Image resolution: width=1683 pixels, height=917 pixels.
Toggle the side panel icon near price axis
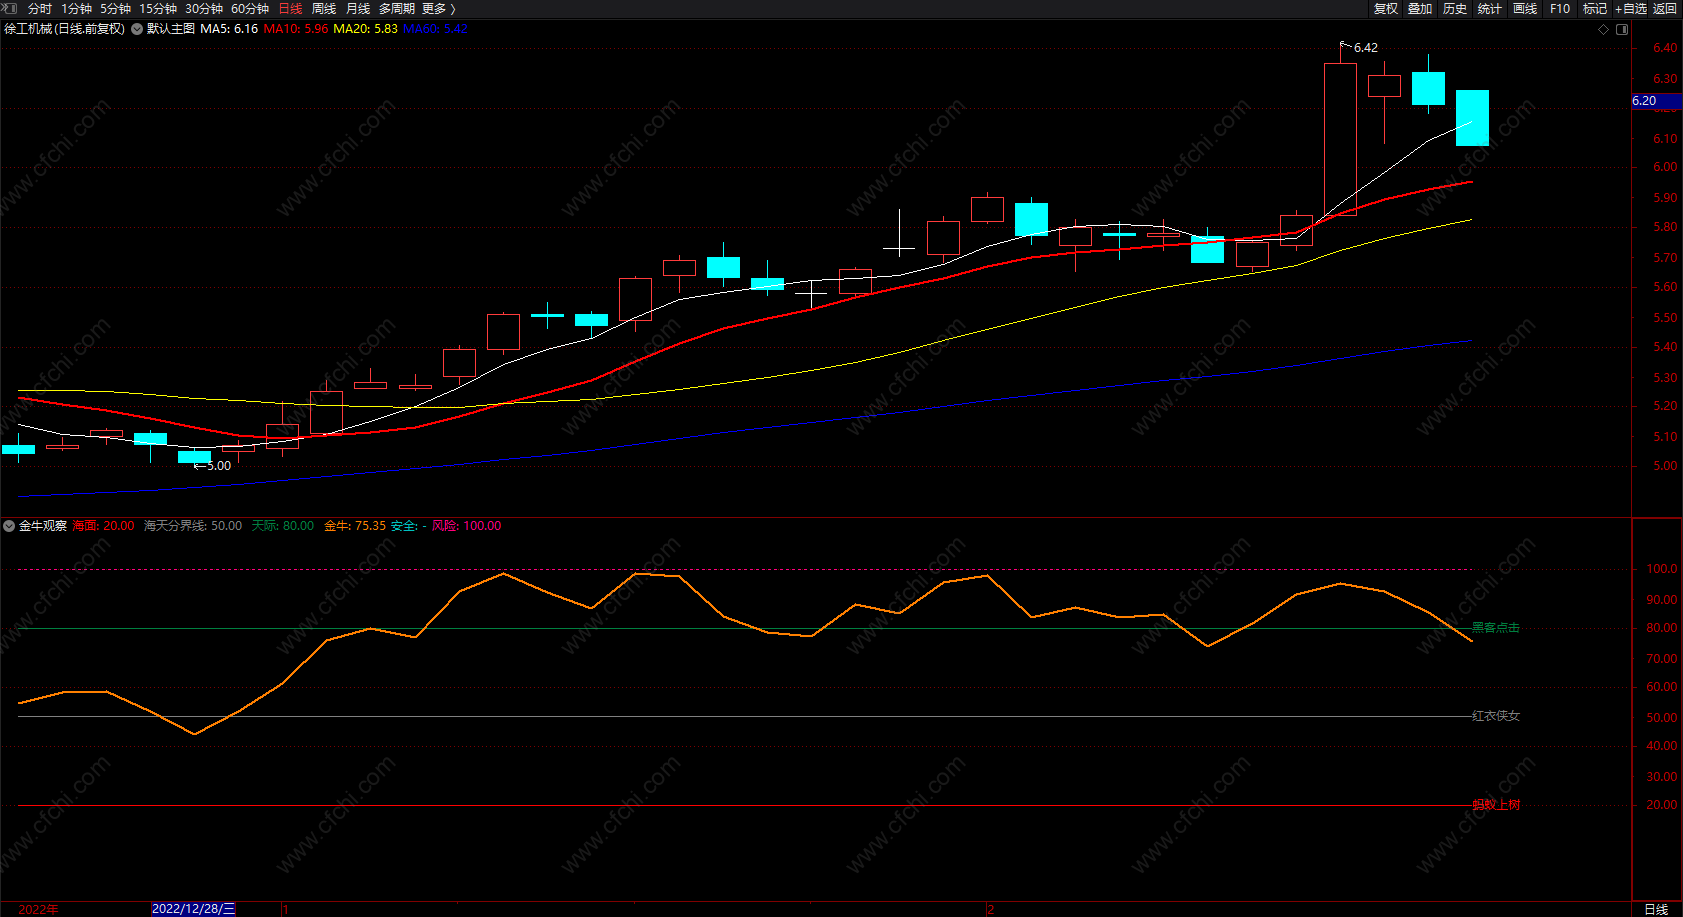pos(1622,29)
